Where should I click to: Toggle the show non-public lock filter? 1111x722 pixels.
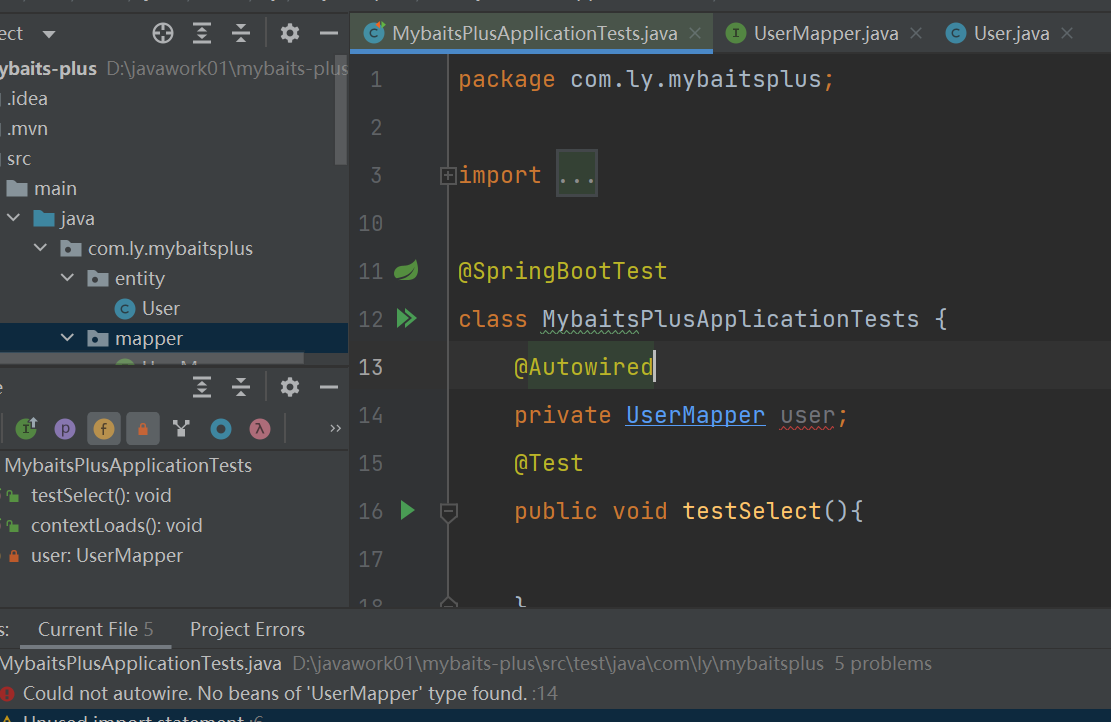pyautogui.click(x=142, y=429)
